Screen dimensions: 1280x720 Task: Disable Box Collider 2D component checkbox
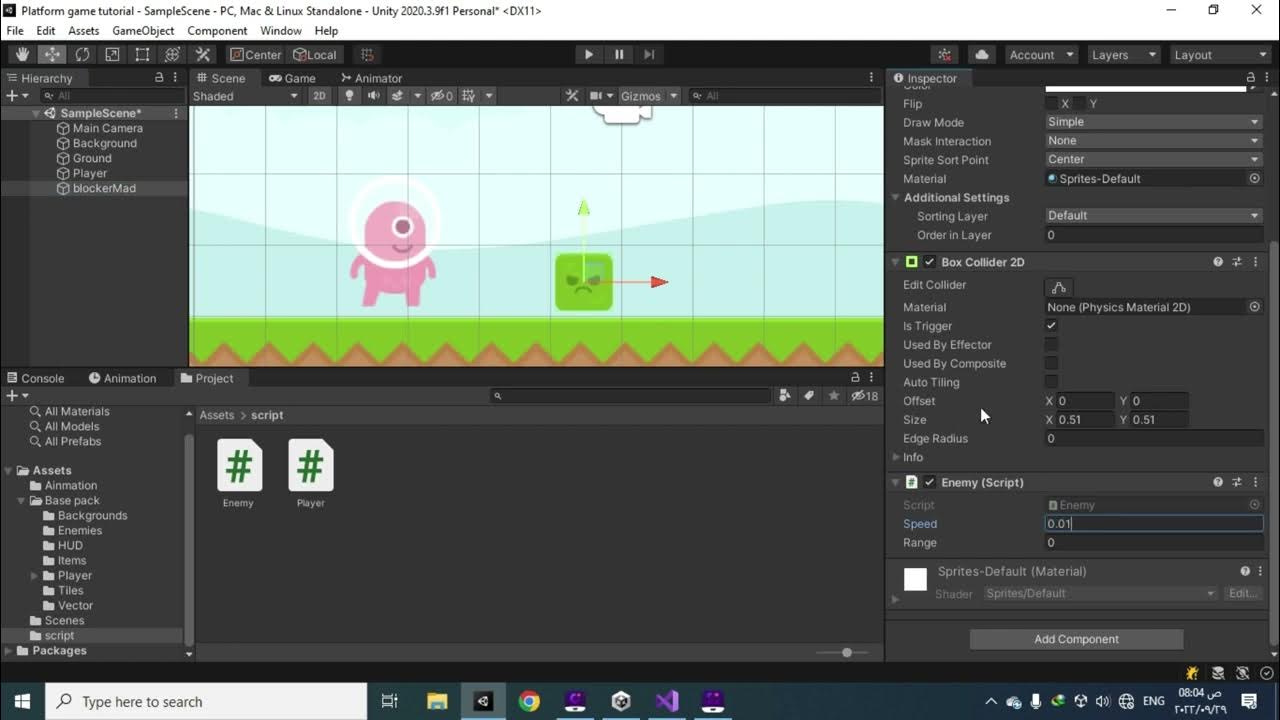[930, 262]
